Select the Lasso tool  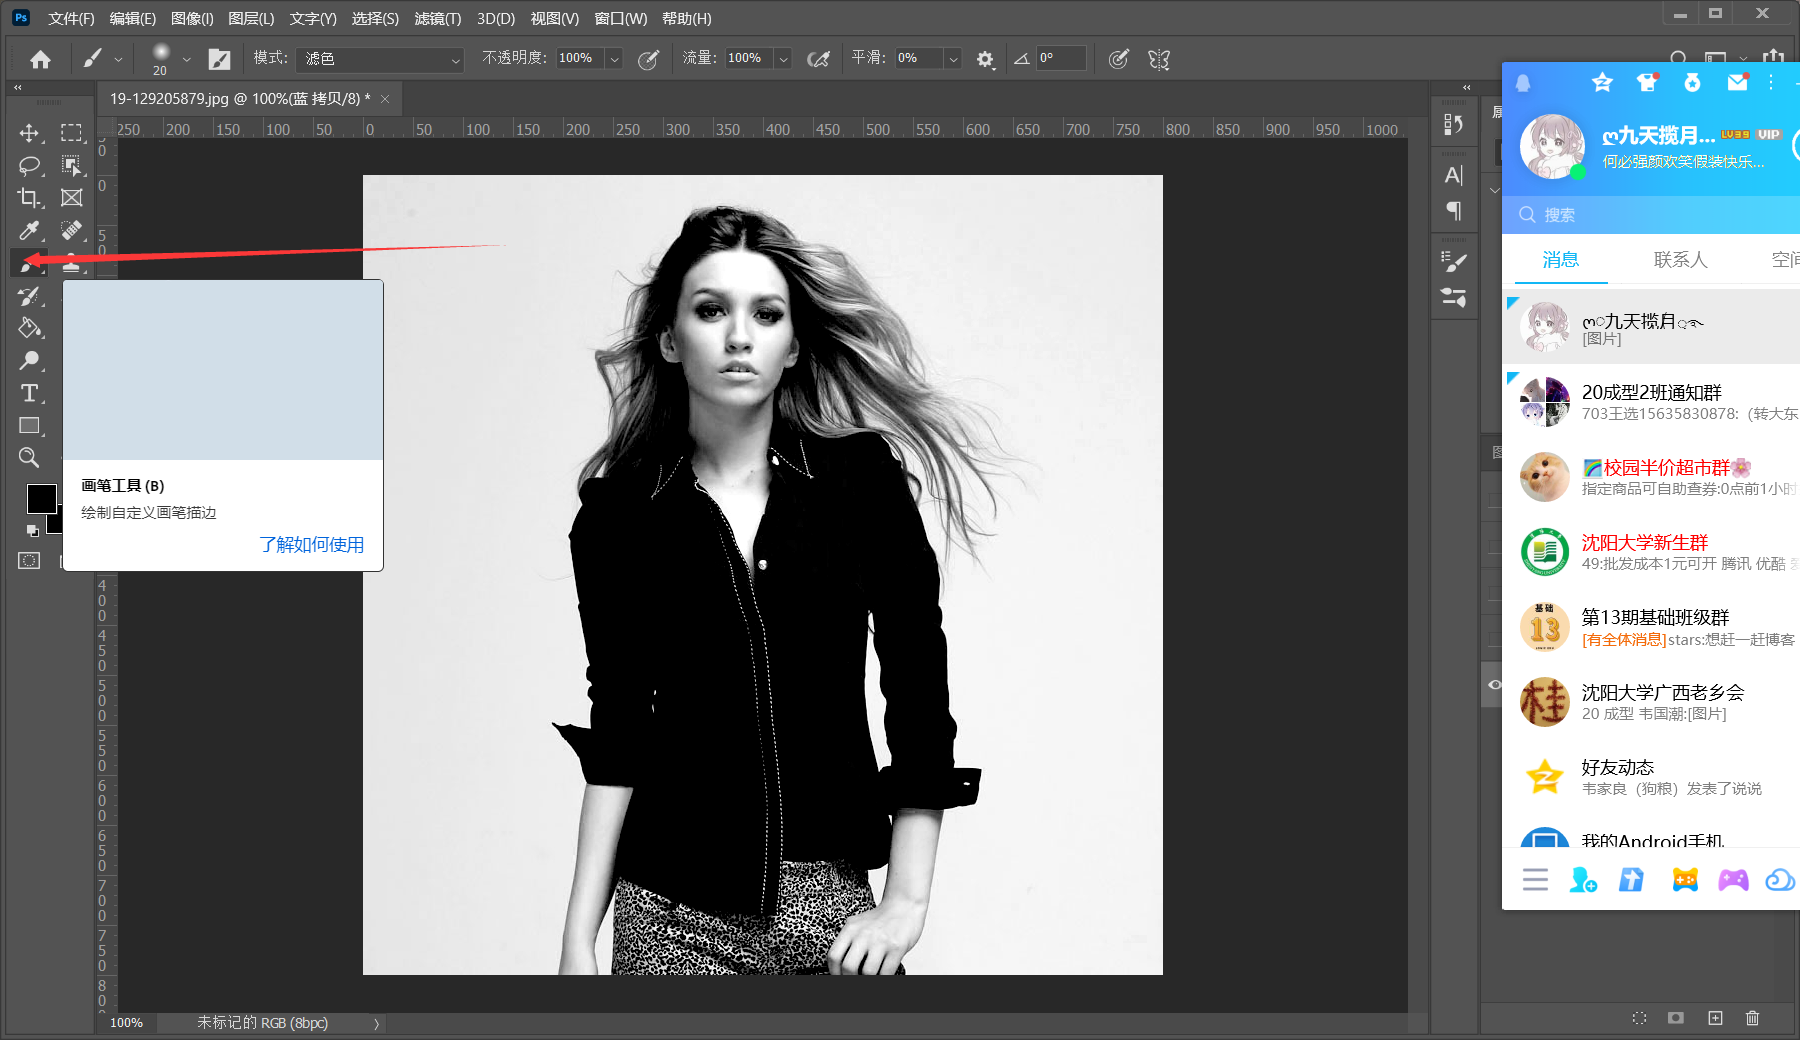click(29, 165)
